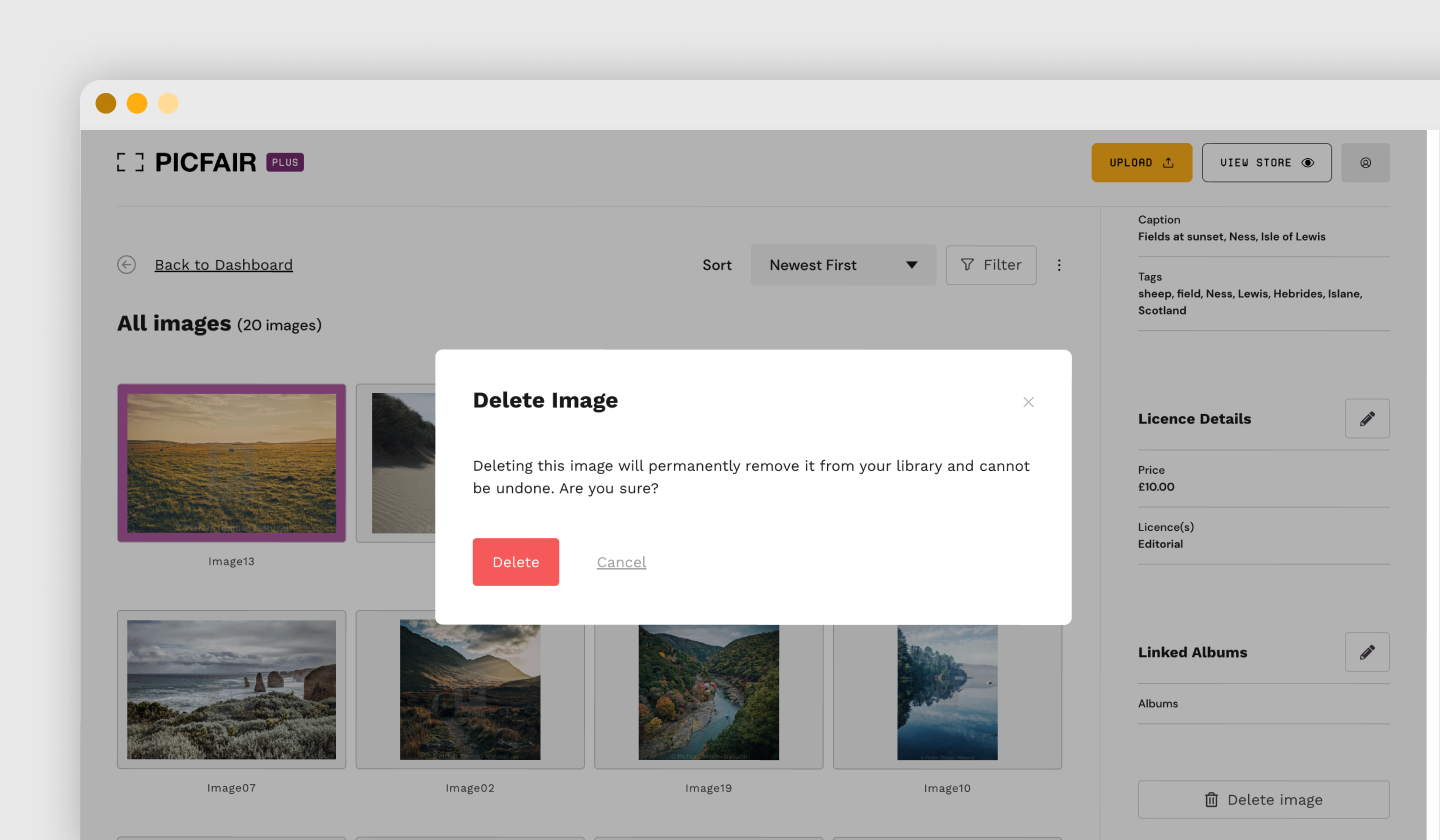Image resolution: width=1440 pixels, height=840 pixels.
Task: Click the Image07 label
Action: (x=232, y=788)
